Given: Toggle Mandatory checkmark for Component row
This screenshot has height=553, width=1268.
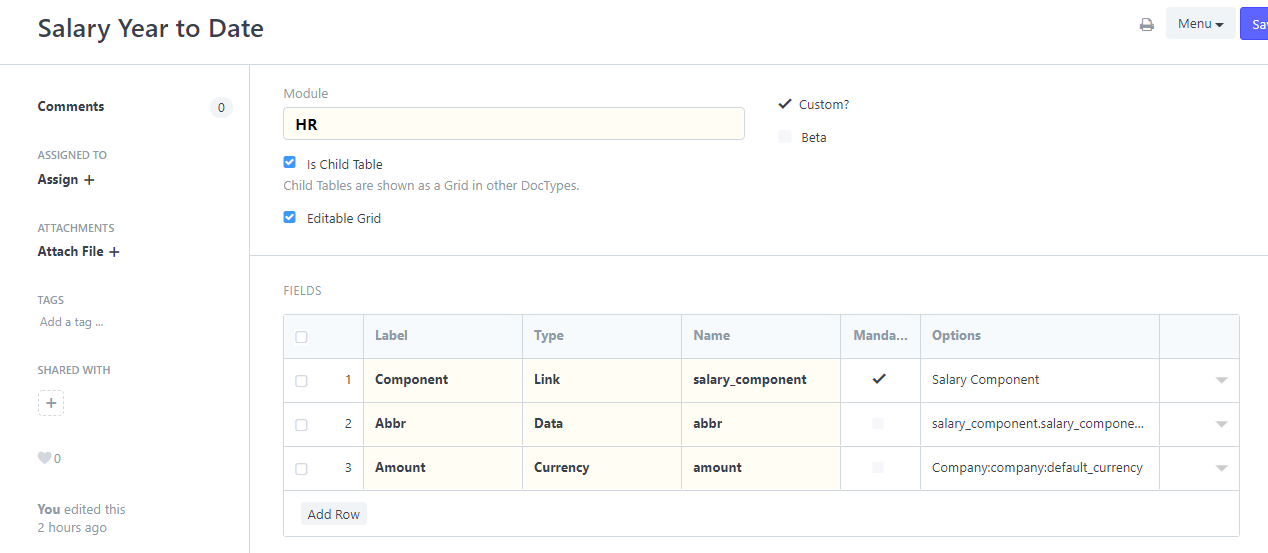Looking at the screenshot, I should tap(879, 379).
